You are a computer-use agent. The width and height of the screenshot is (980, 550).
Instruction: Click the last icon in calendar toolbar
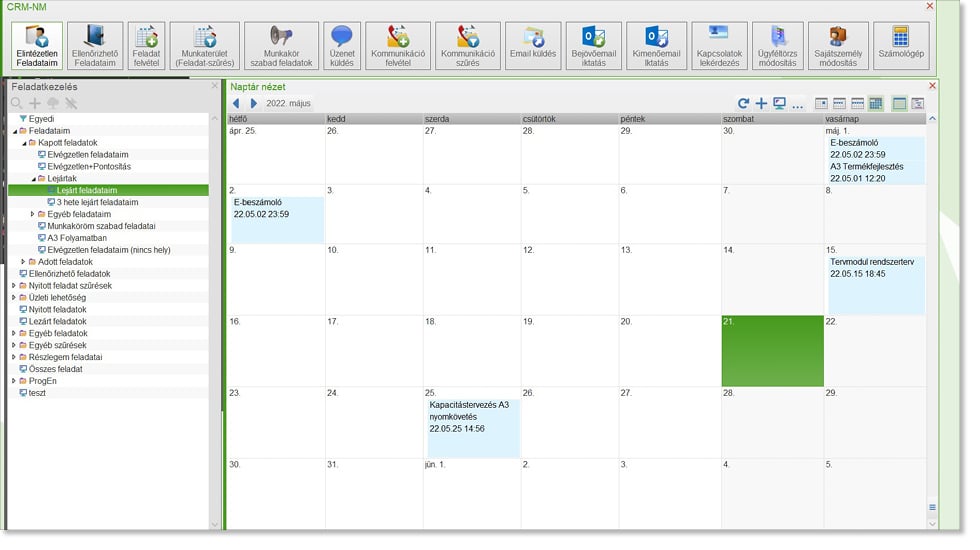click(918, 104)
